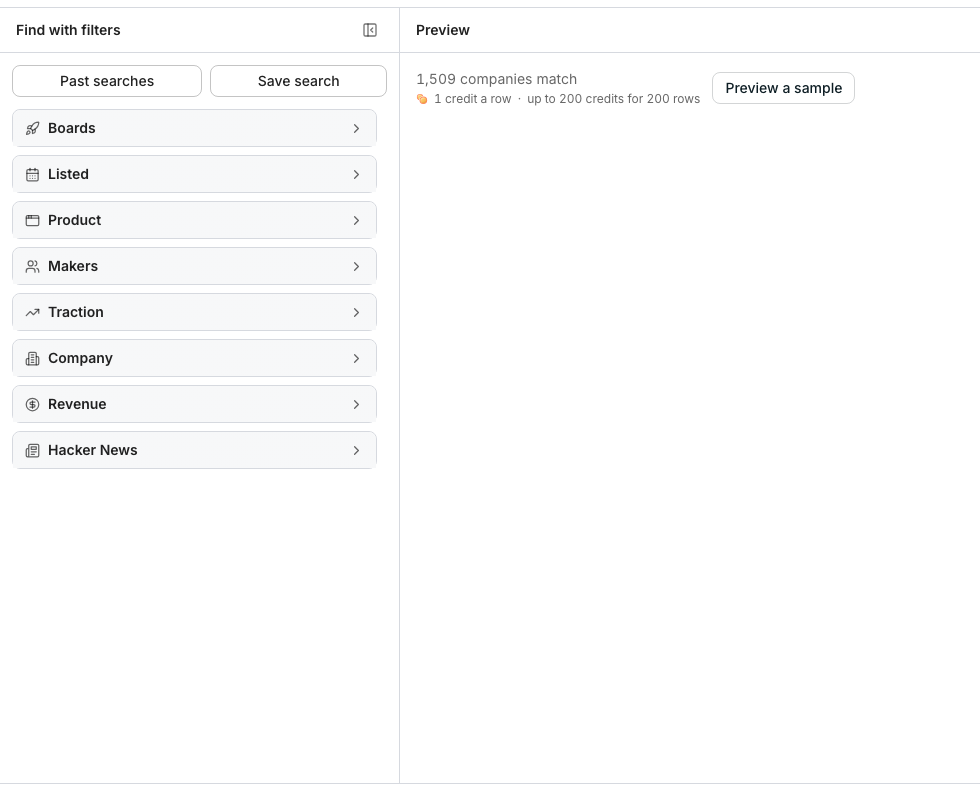The image size is (980, 790).
Task: Click the newspaper icon beside Hacker News
Action: (32, 451)
